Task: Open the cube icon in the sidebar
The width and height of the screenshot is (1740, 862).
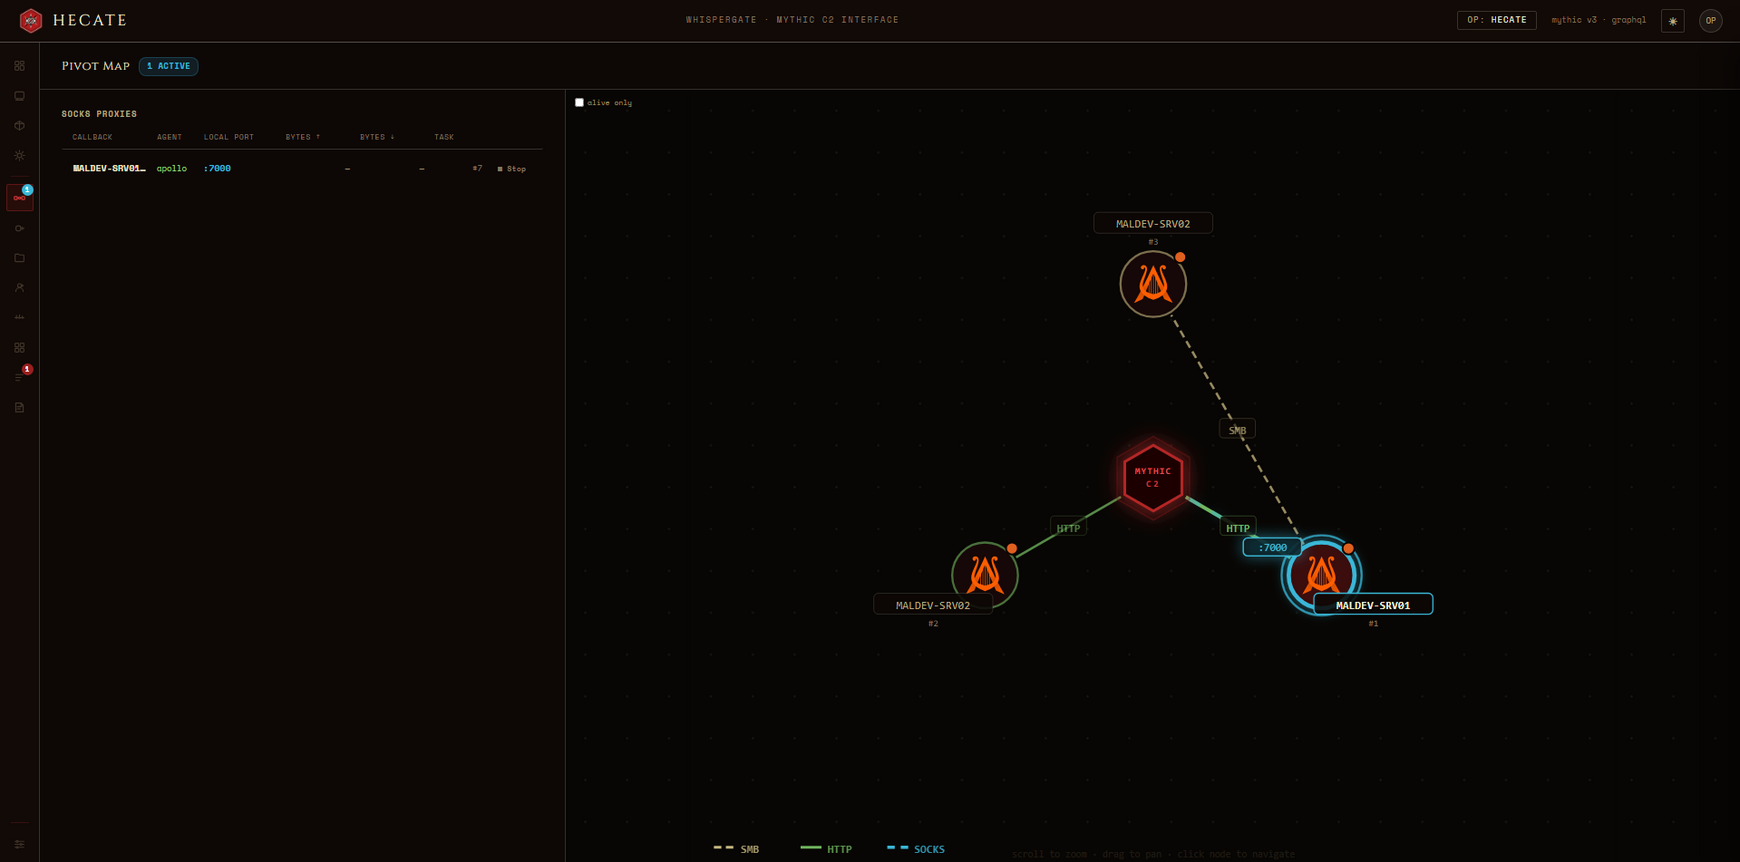Action: pyautogui.click(x=19, y=126)
